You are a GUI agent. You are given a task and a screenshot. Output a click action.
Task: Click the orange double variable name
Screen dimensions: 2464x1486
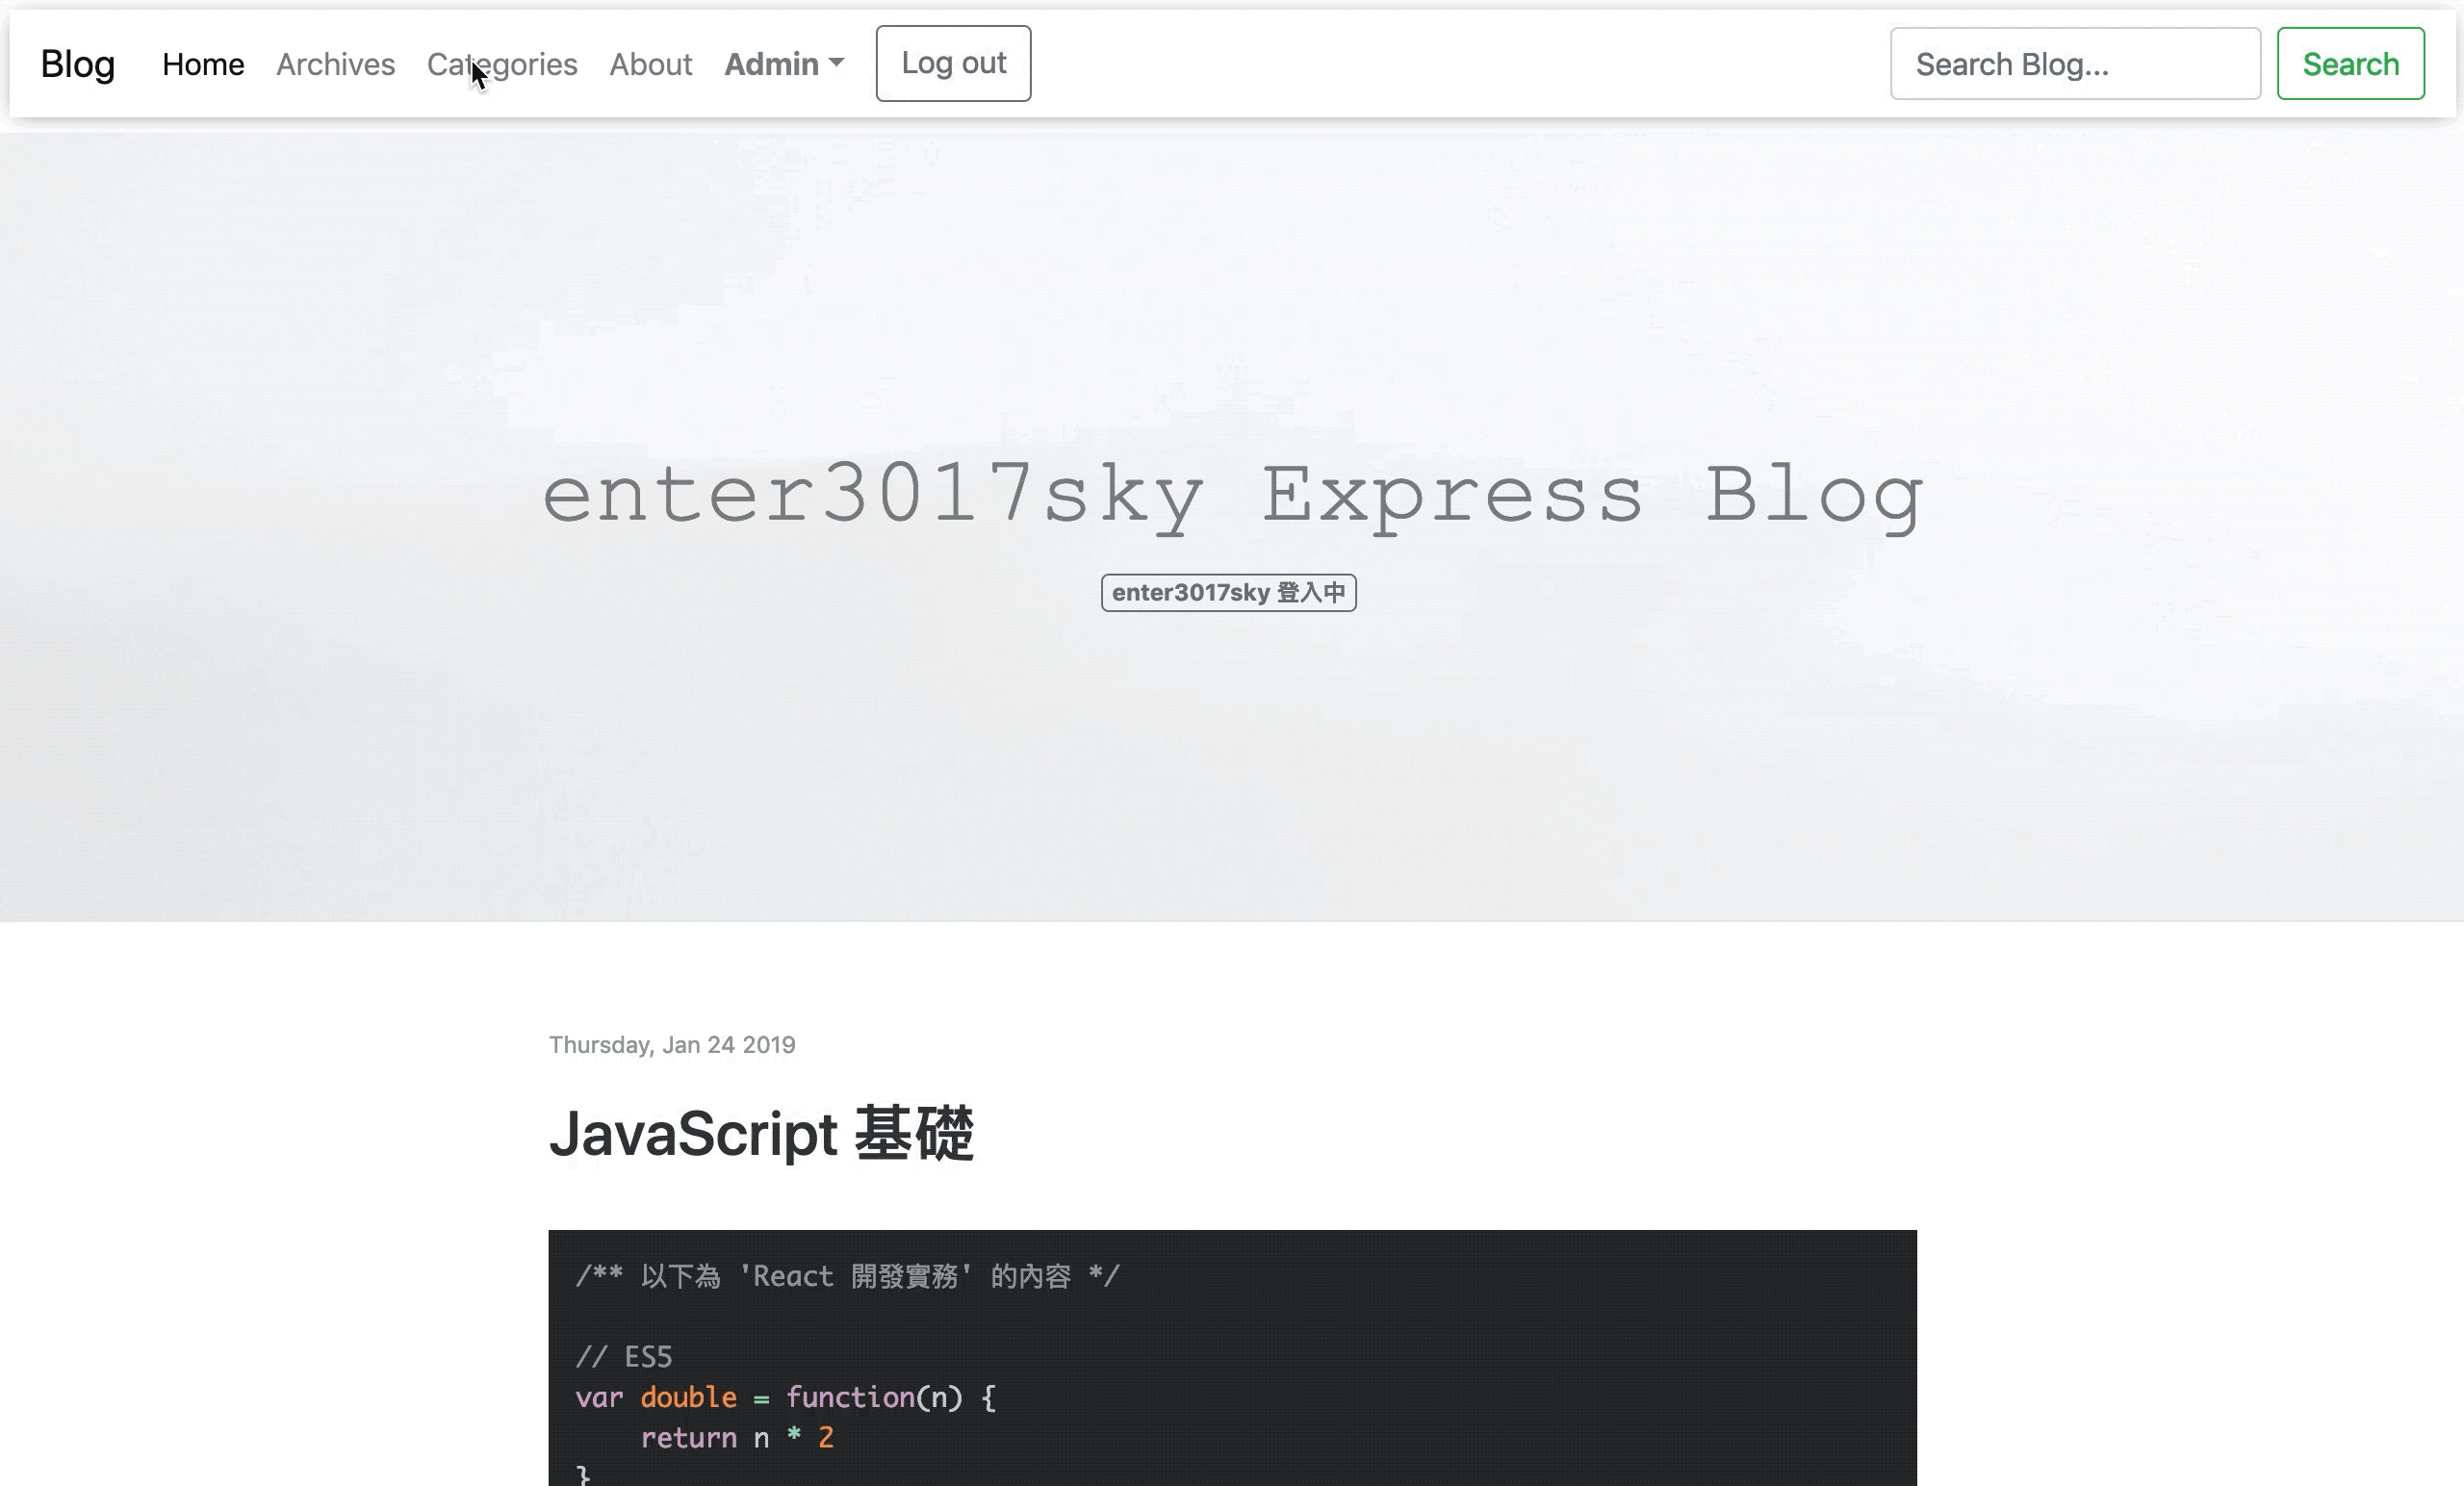[688, 1397]
